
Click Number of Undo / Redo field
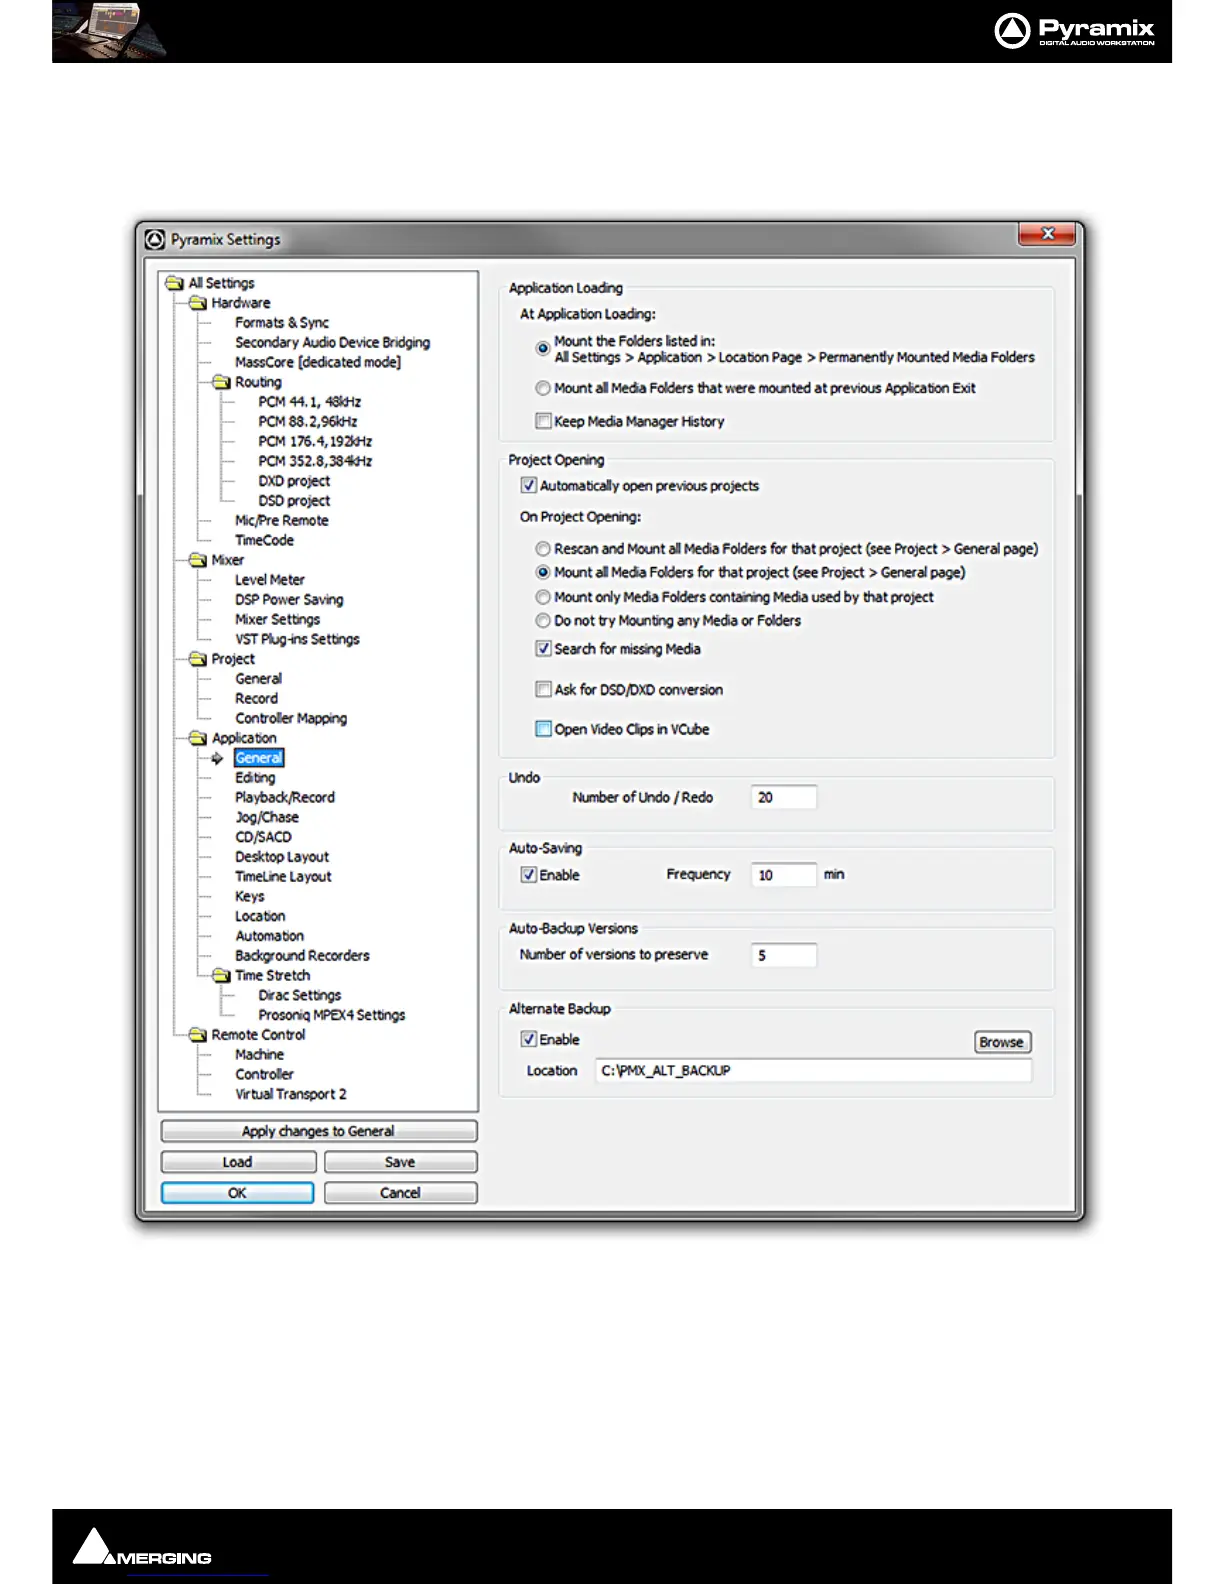784,797
